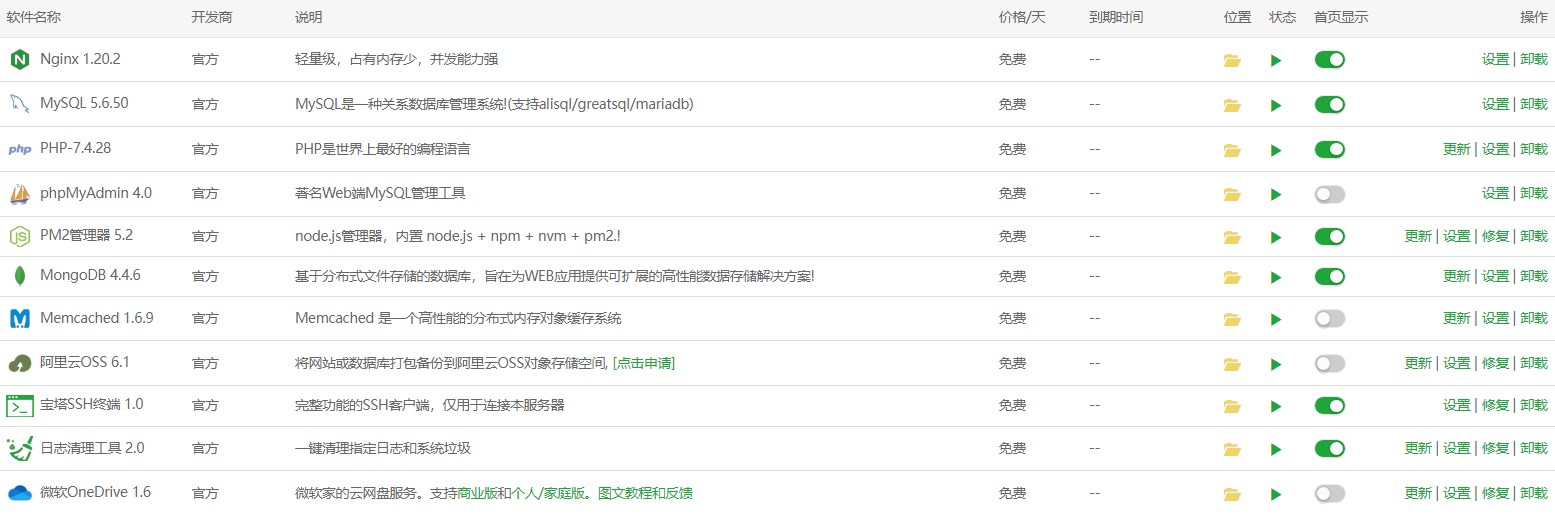Enable homepage display for 阿里云OSS 6.1
The image size is (1555, 514).
click(1329, 363)
